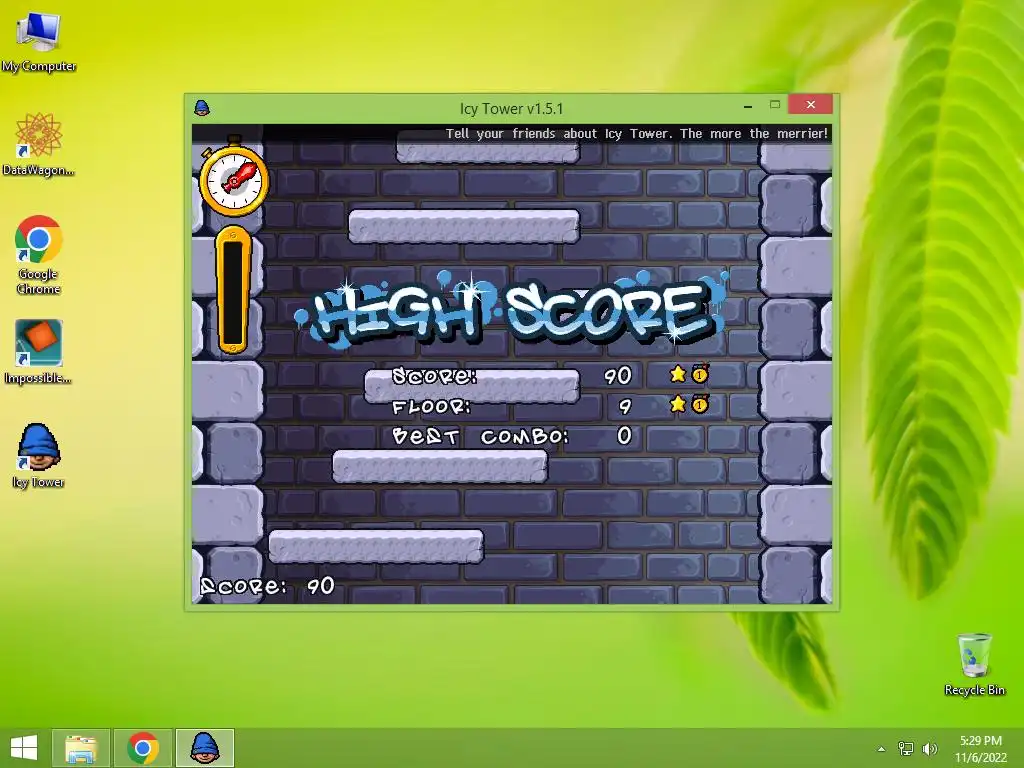Click the gold star in the Floor row
The image size is (1024, 768).
click(678, 404)
